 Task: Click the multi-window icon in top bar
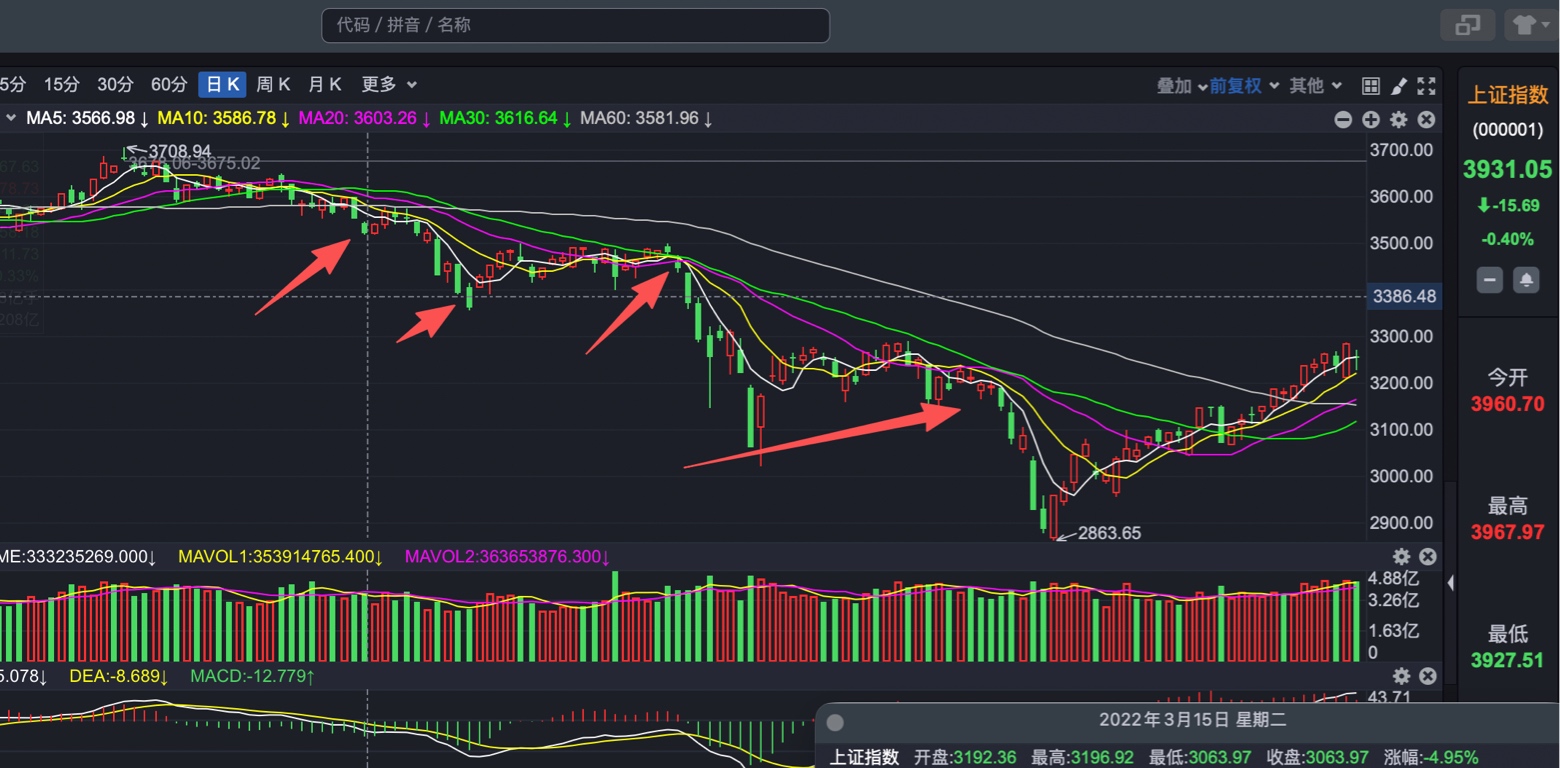click(x=1467, y=25)
